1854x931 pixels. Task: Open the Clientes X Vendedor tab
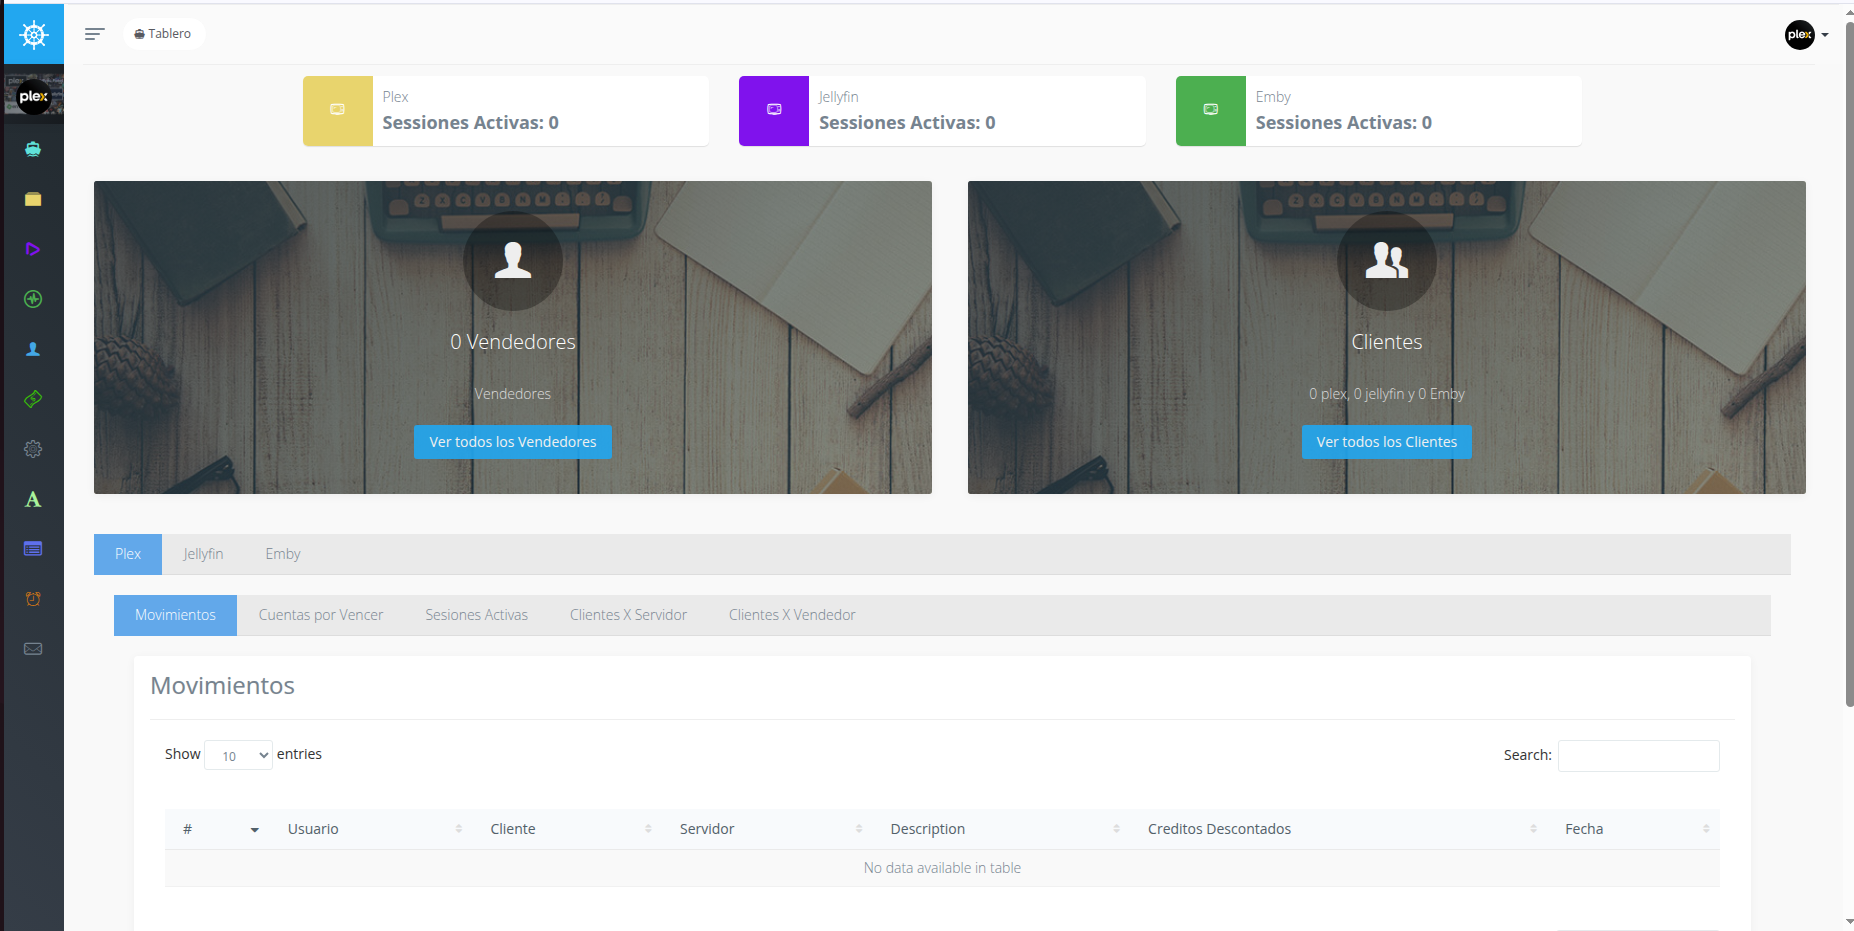tap(792, 615)
